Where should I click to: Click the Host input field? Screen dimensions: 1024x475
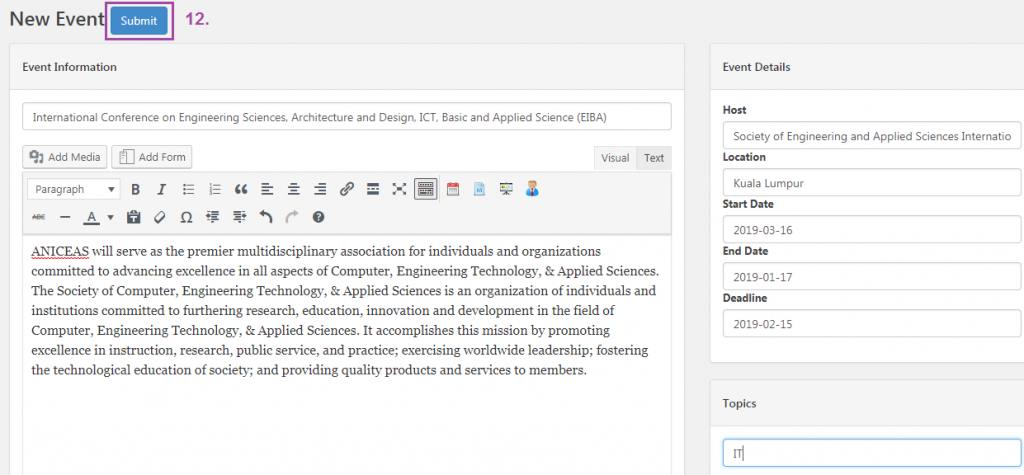[x=872, y=136]
